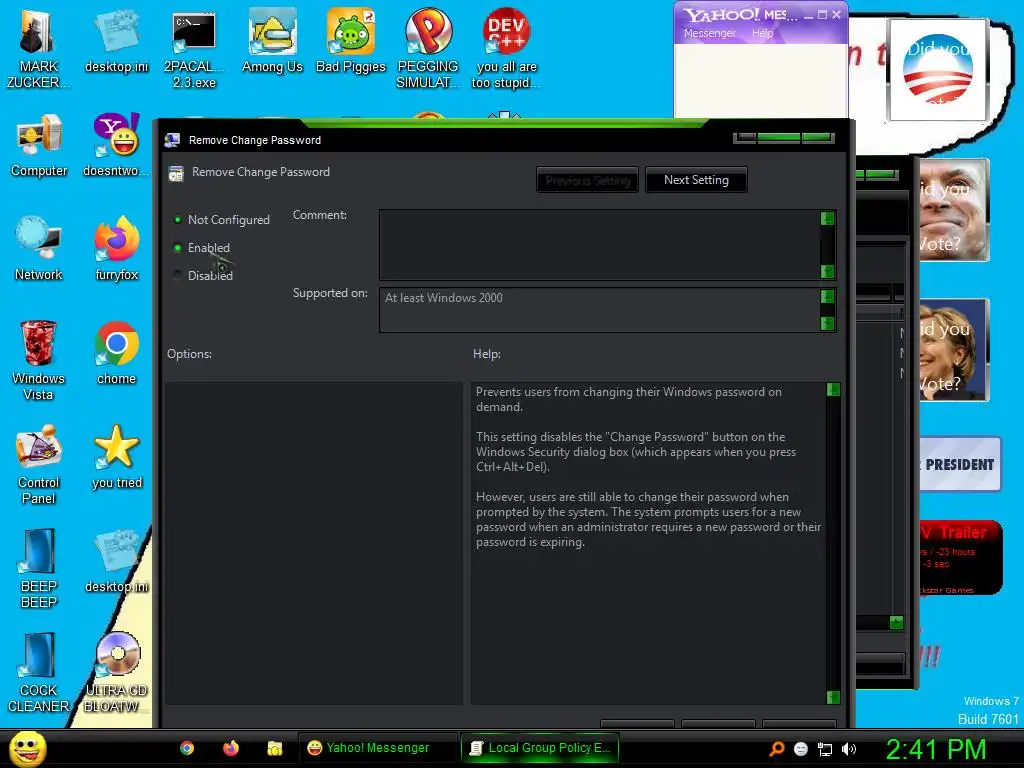The width and height of the screenshot is (1024, 768).
Task: Click the Previous Setting button
Action: [x=588, y=180]
